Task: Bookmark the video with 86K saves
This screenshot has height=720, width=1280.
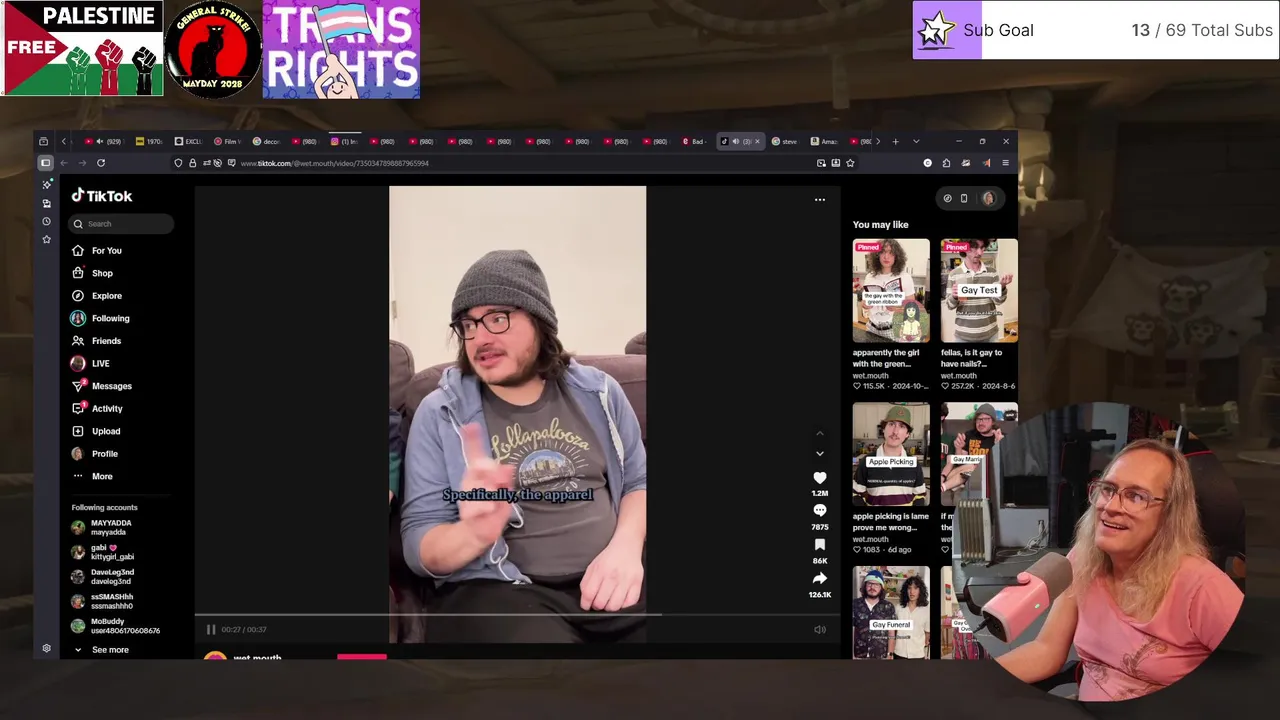Action: [820, 545]
